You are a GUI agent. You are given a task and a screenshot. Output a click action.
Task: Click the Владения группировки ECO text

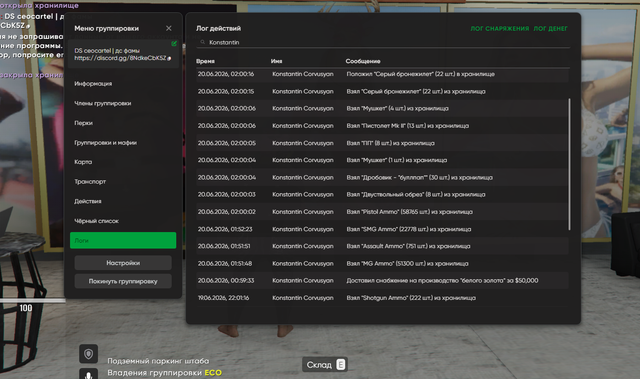[164, 373]
